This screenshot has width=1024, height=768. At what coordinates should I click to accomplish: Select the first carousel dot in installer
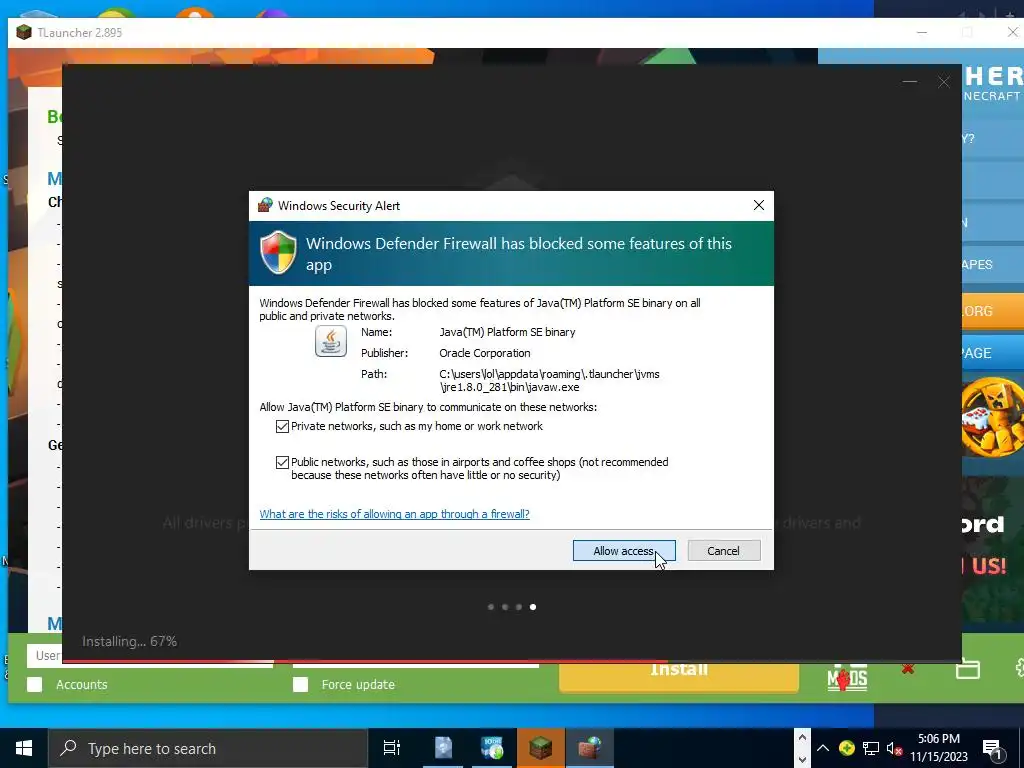(491, 607)
